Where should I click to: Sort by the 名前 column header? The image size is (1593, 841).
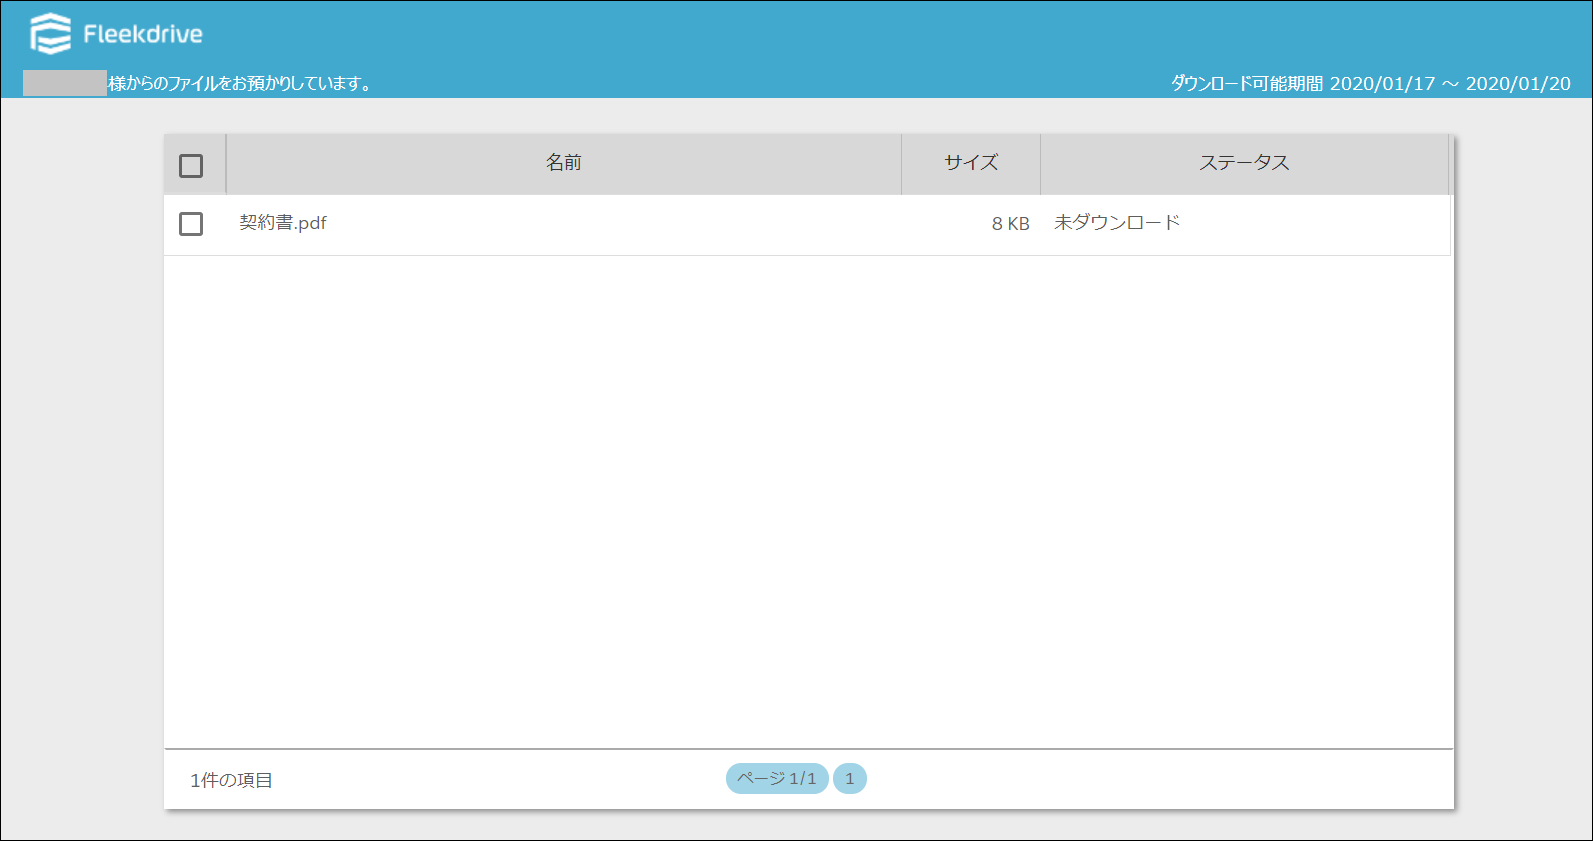tap(564, 163)
